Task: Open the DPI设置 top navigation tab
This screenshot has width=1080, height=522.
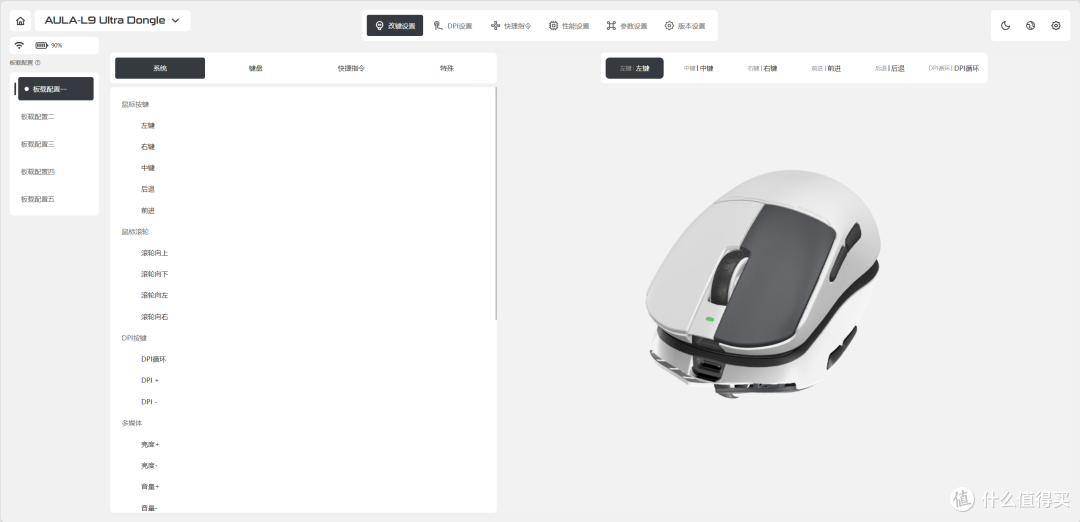Action: pos(453,25)
